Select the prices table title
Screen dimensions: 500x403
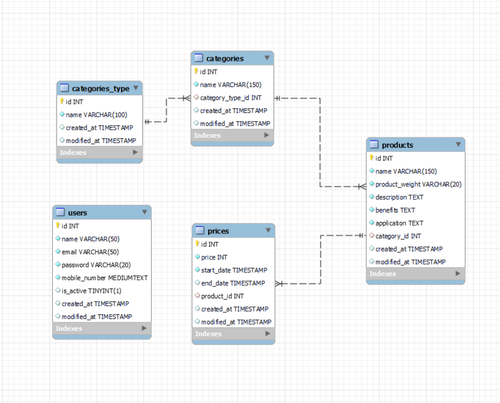click(x=218, y=231)
